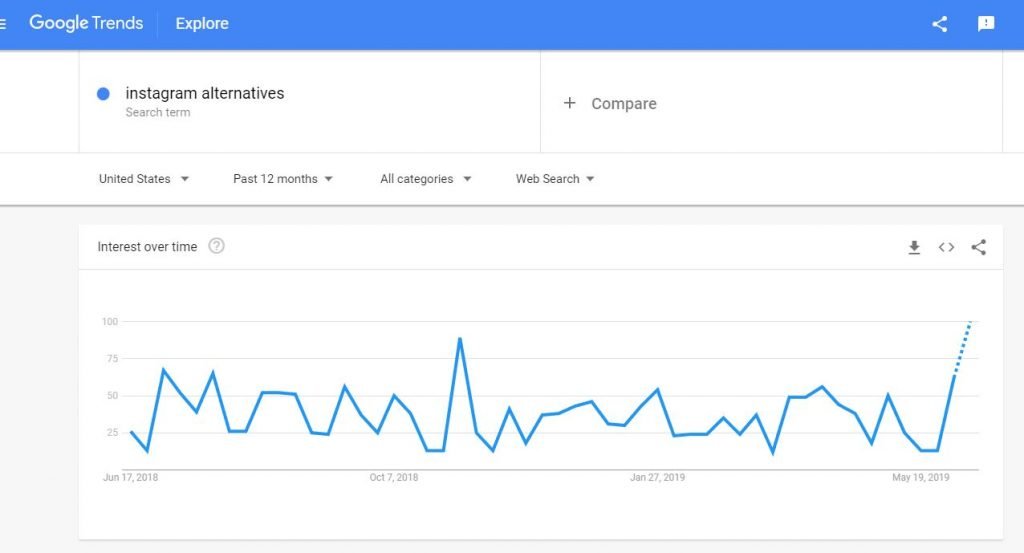
Task: Edit the instagram alternatives search term
Action: coord(204,93)
